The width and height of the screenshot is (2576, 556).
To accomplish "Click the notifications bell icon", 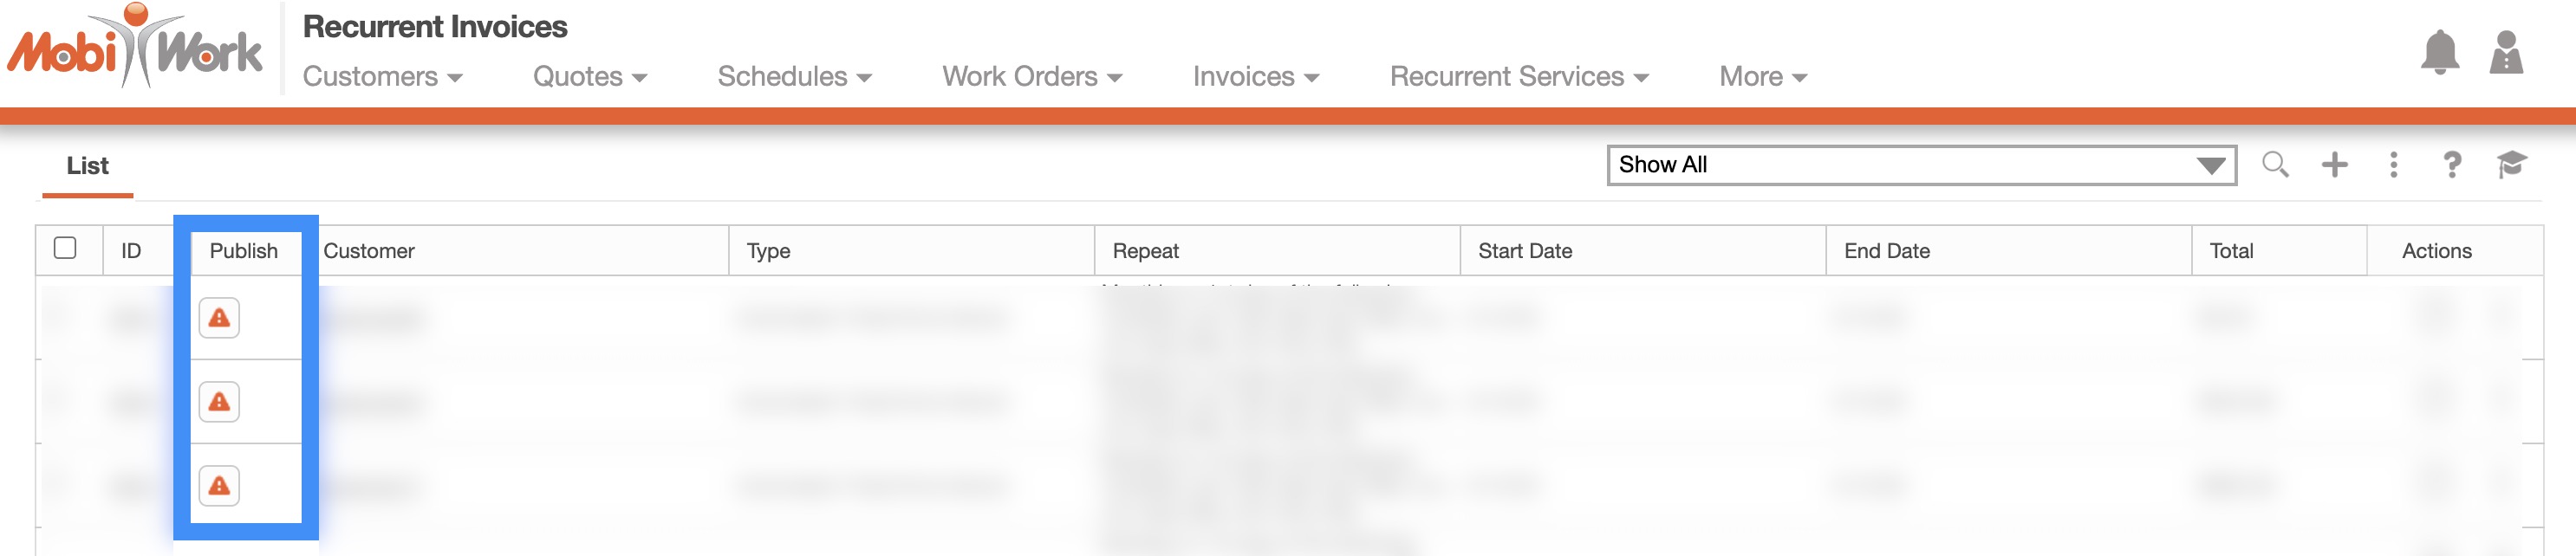I will point(2439,52).
